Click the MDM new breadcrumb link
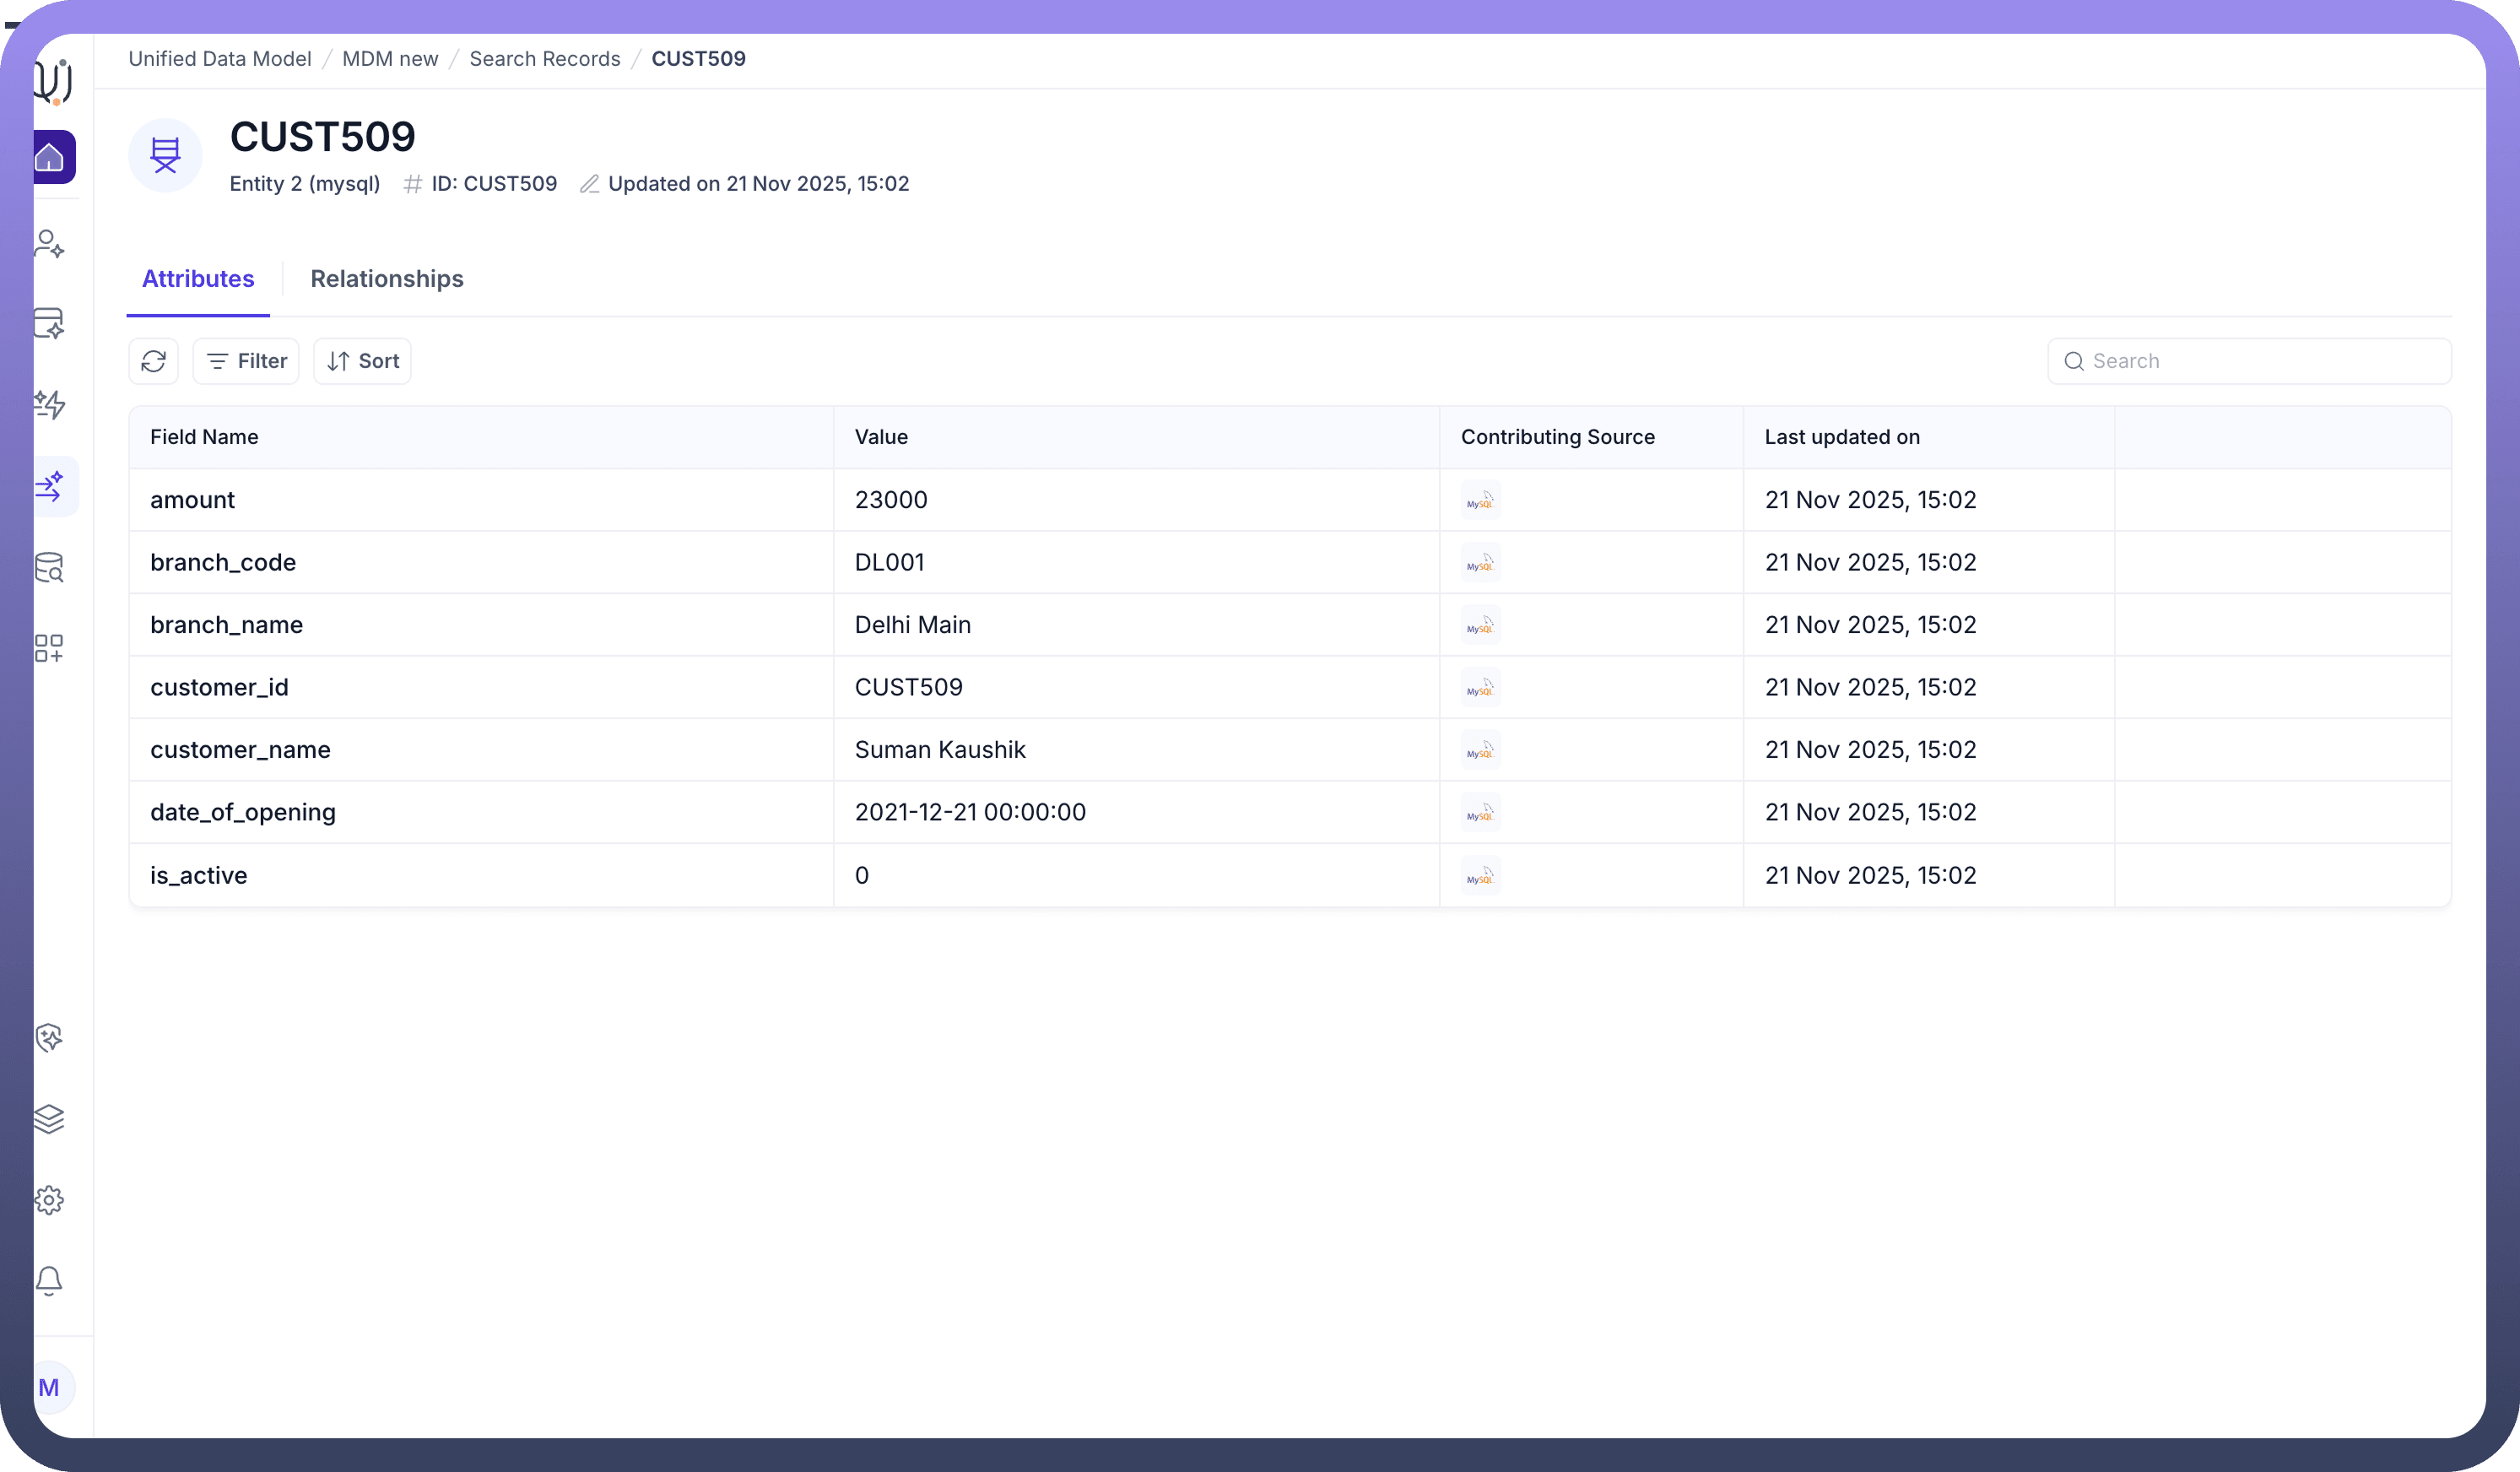This screenshot has height=1472, width=2520. pyautogui.click(x=390, y=59)
